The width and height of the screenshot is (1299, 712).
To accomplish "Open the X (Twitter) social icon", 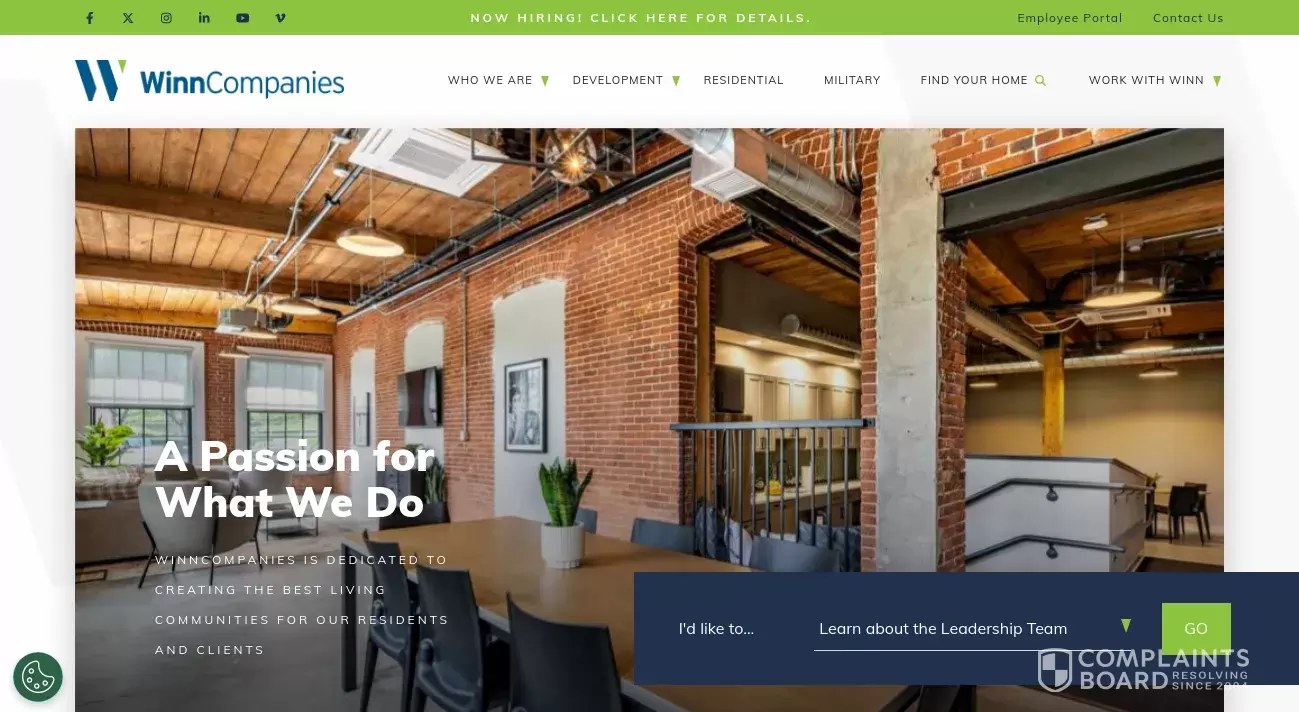I will [128, 18].
